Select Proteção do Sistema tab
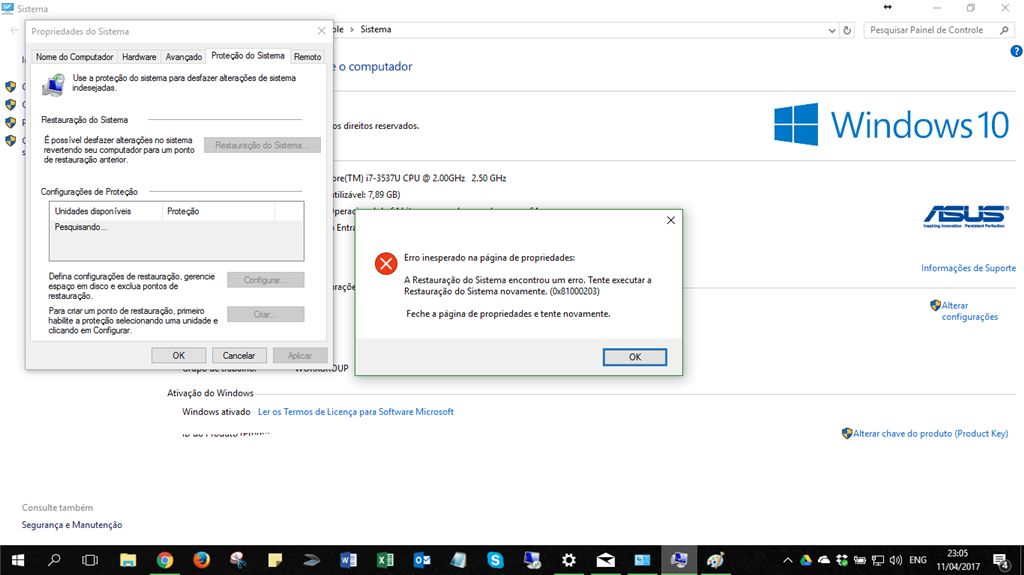This screenshot has width=1024, height=575. (x=248, y=56)
